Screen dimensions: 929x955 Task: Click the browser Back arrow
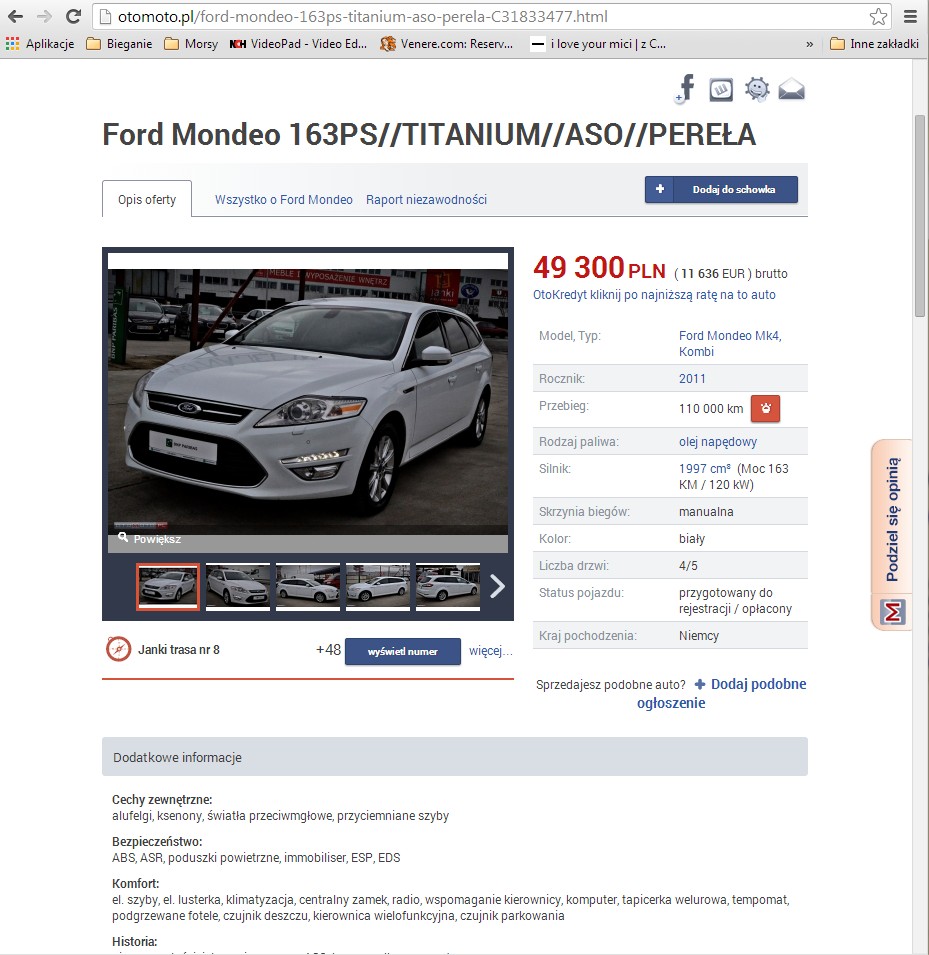[x=16, y=16]
